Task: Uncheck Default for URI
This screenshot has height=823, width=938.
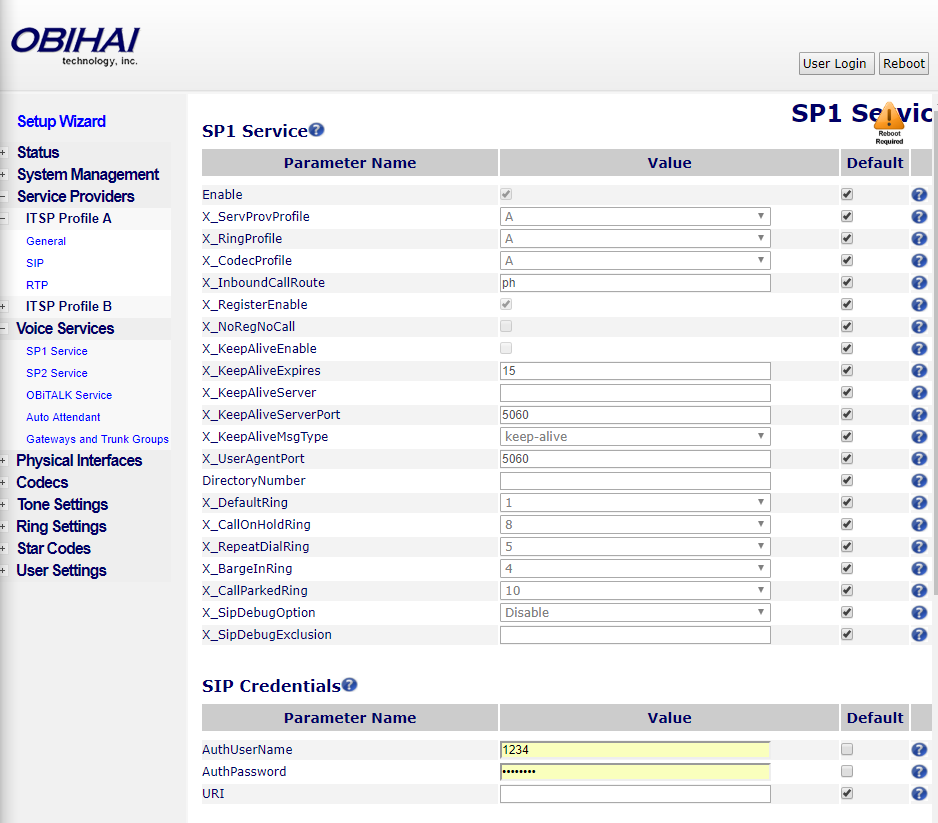Action: [x=846, y=793]
